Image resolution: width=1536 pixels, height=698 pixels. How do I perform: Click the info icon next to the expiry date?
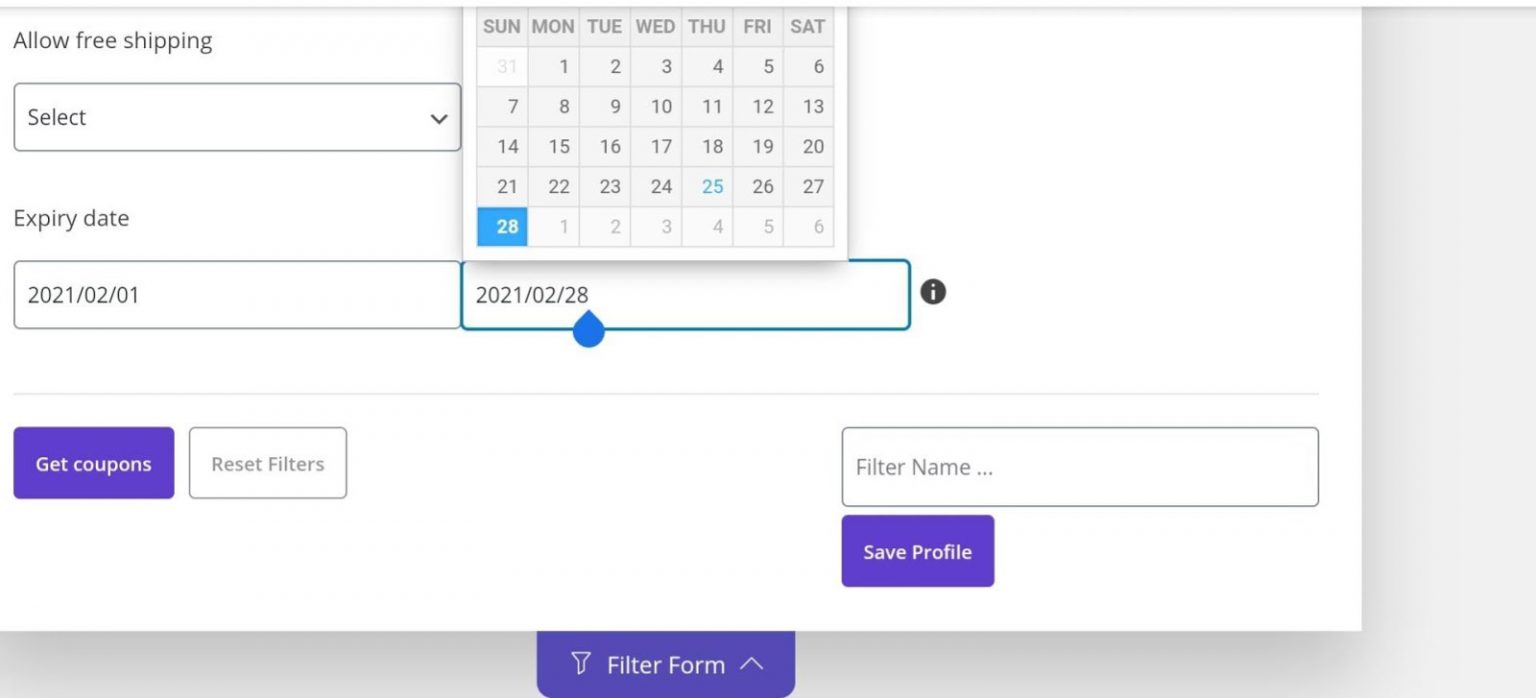(934, 292)
